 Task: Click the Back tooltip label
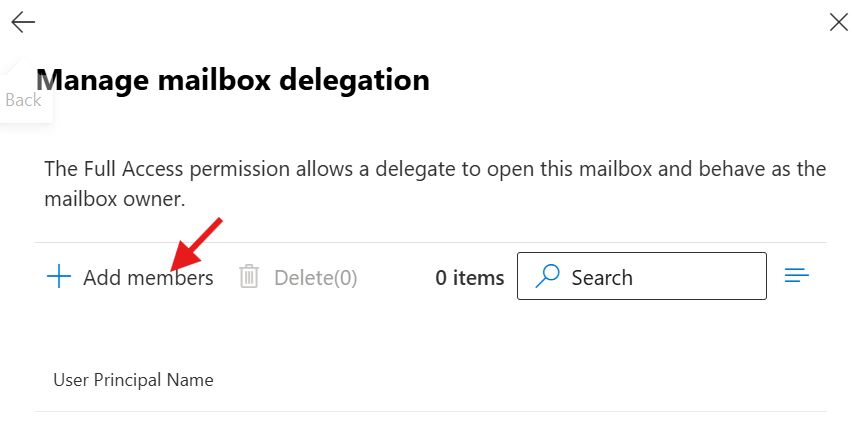[x=23, y=100]
